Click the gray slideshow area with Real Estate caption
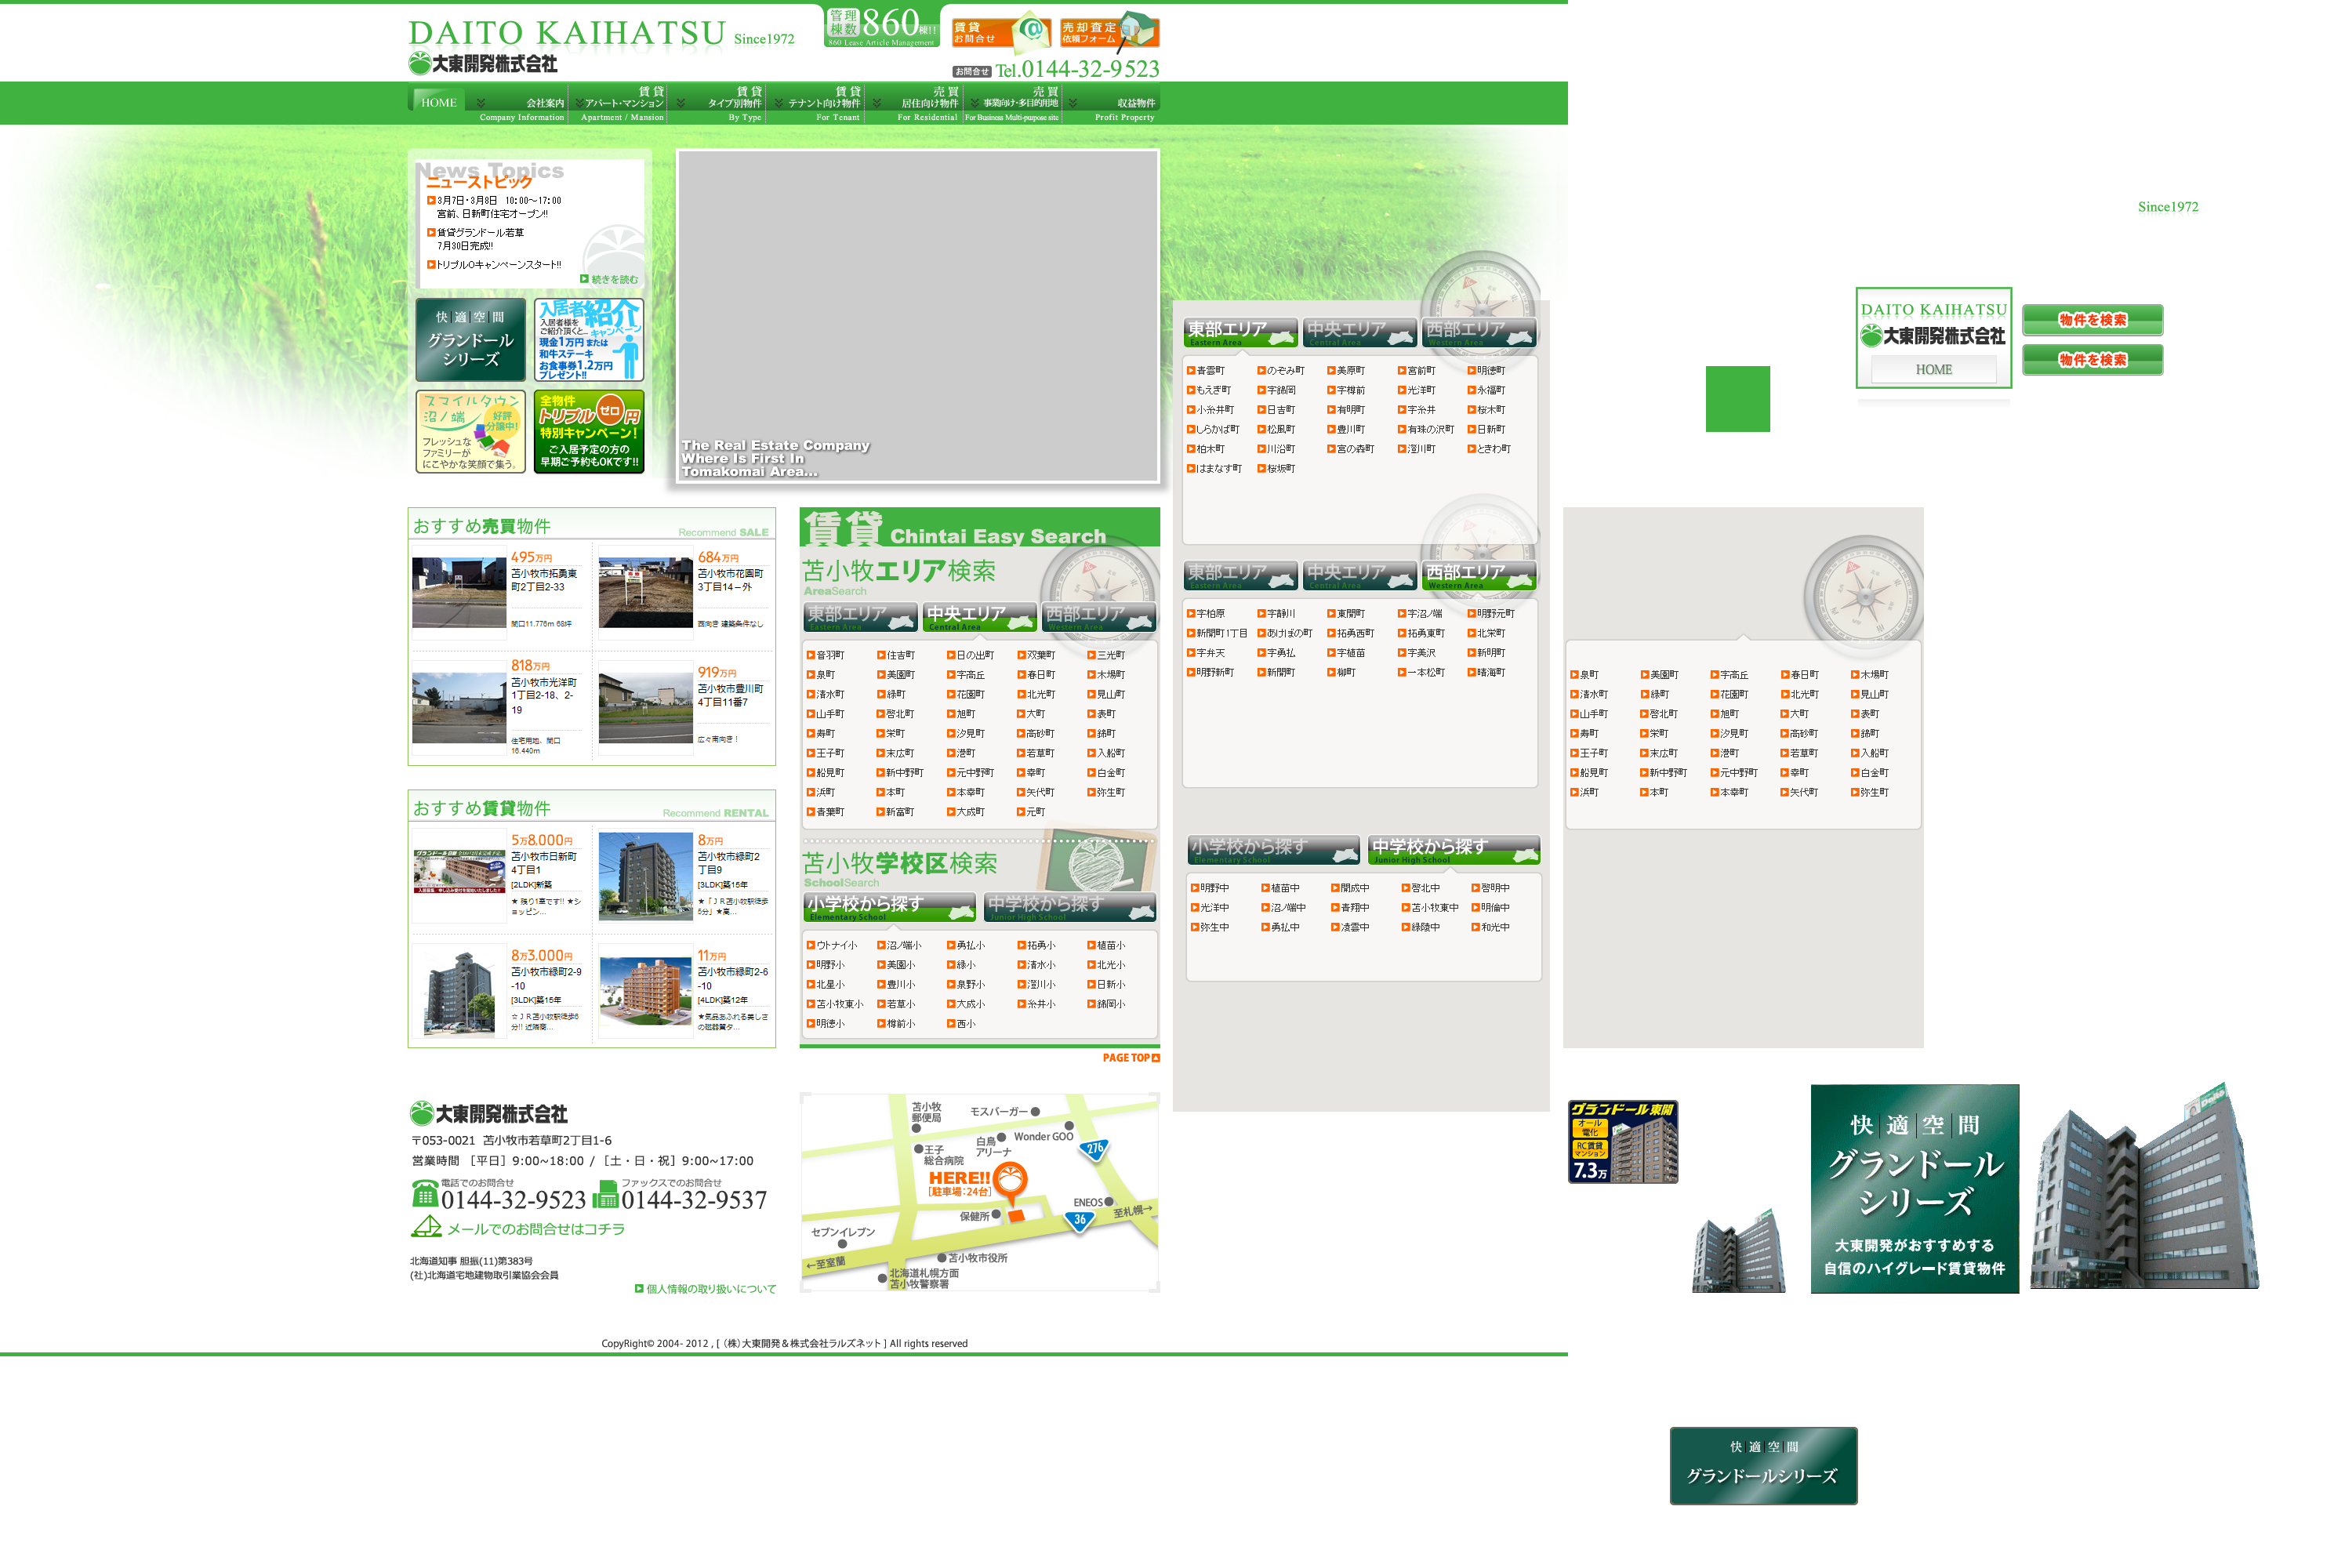Image resolution: width=2352 pixels, height=1568 pixels. (918, 317)
